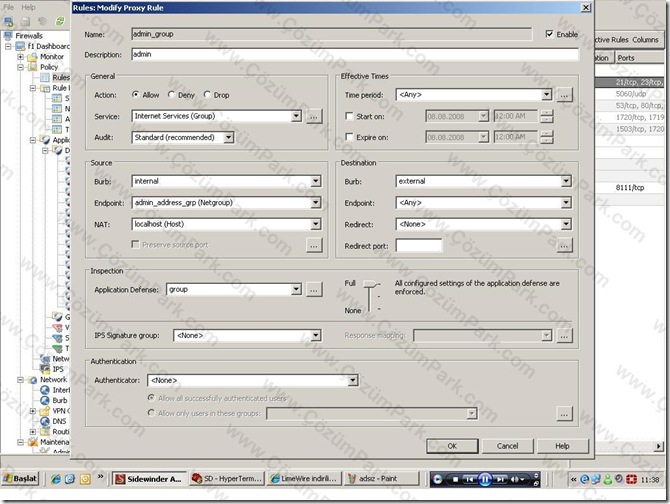670x504 pixels.
Task: Click the Description input field
Action: click(x=355, y=54)
